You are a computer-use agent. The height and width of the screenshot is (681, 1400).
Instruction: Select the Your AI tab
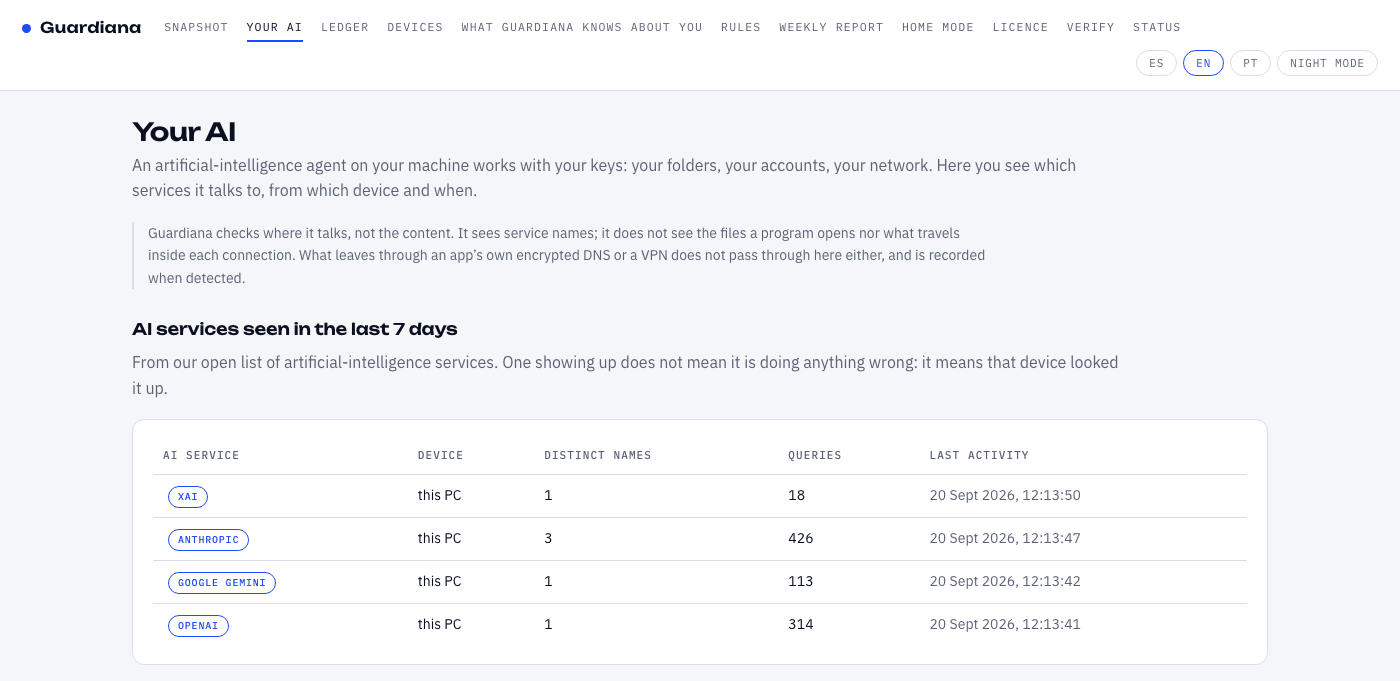click(x=275, y=28)
